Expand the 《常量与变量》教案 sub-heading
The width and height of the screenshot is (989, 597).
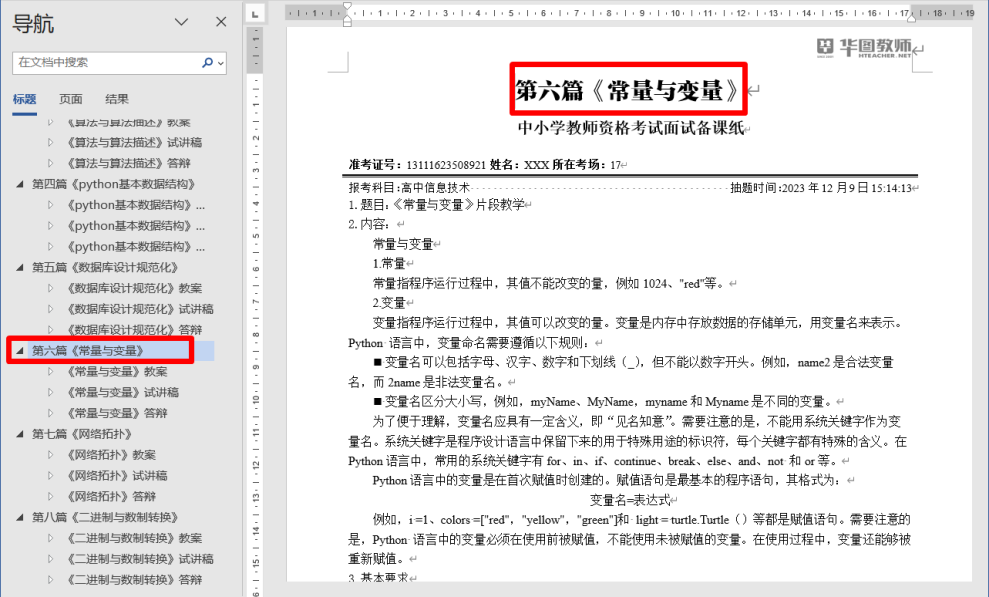click(51, 372)
